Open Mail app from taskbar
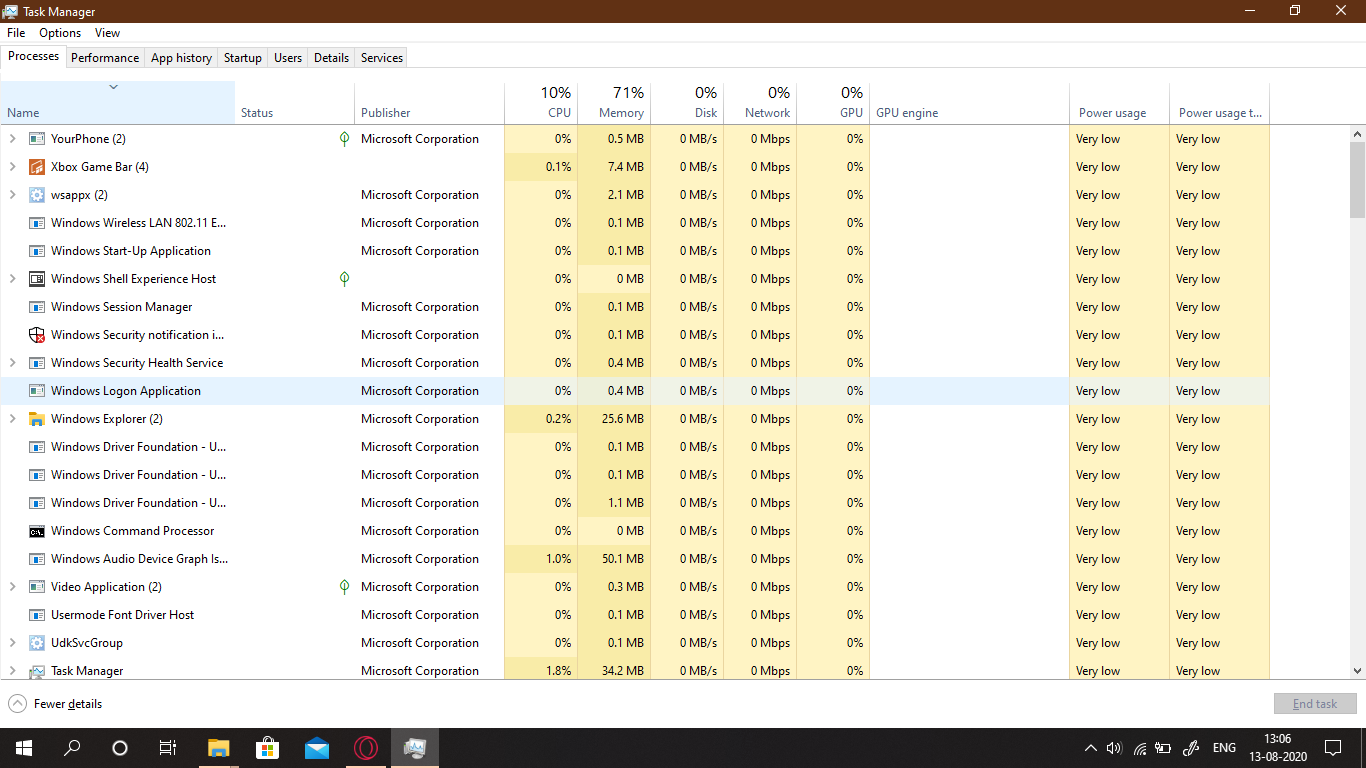This screenshot has width=1366, height=768. [317, 748]
